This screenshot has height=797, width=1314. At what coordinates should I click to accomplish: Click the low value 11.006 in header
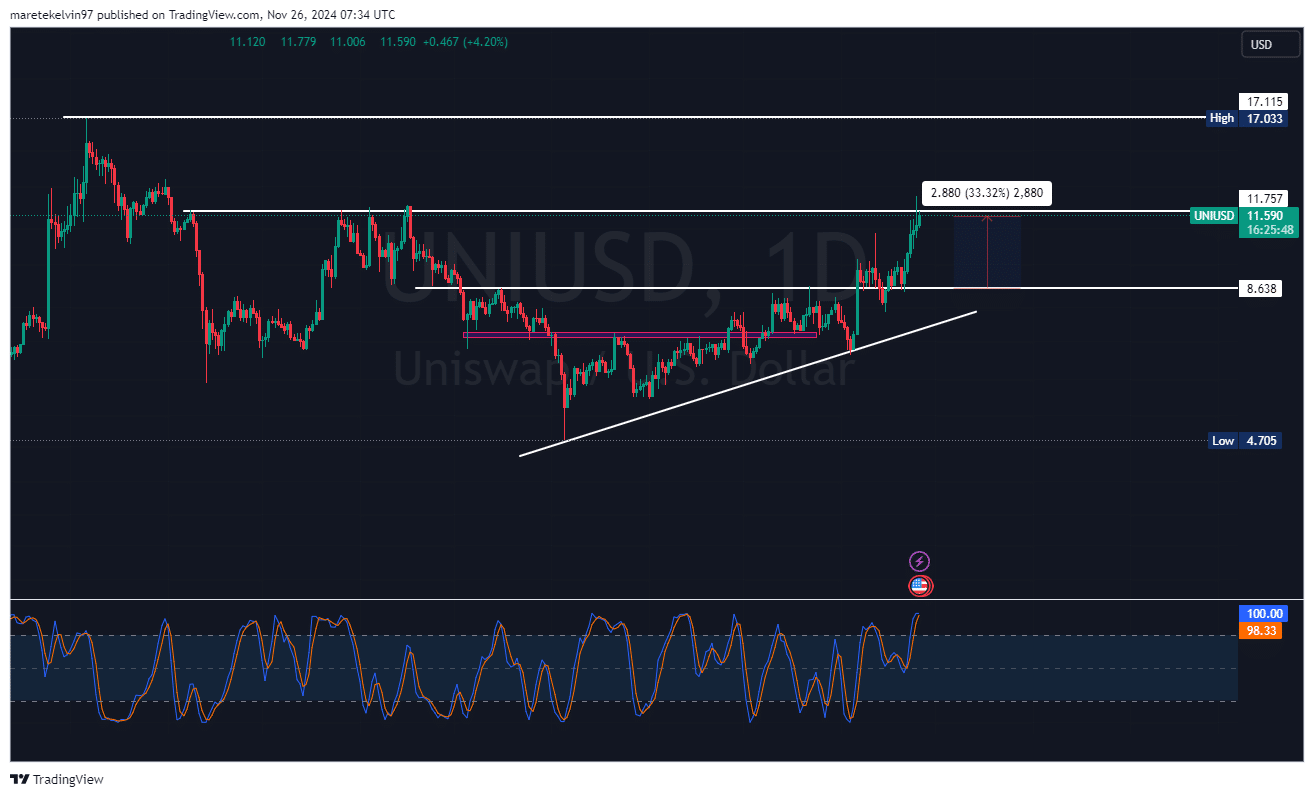click(349, 42)
